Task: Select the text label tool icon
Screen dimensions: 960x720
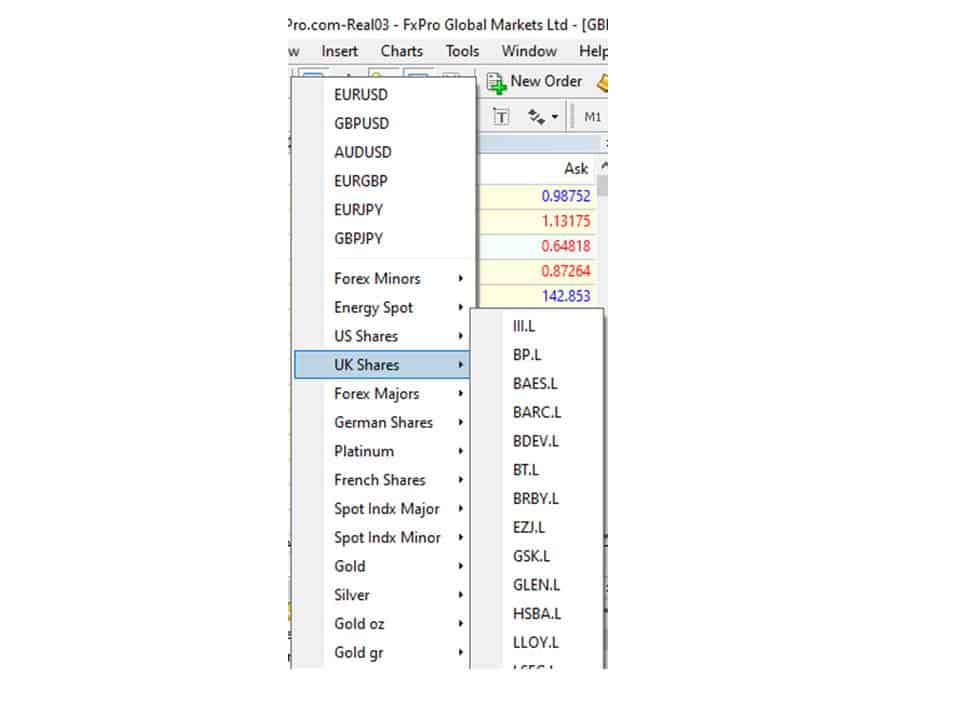Action: click(501, 116)
